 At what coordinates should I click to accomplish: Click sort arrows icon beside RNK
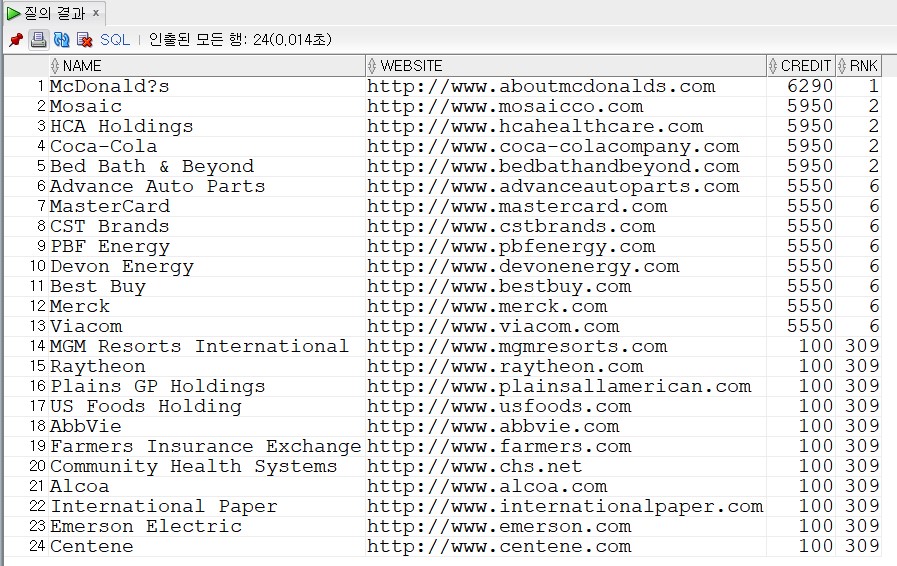[842, 66]
